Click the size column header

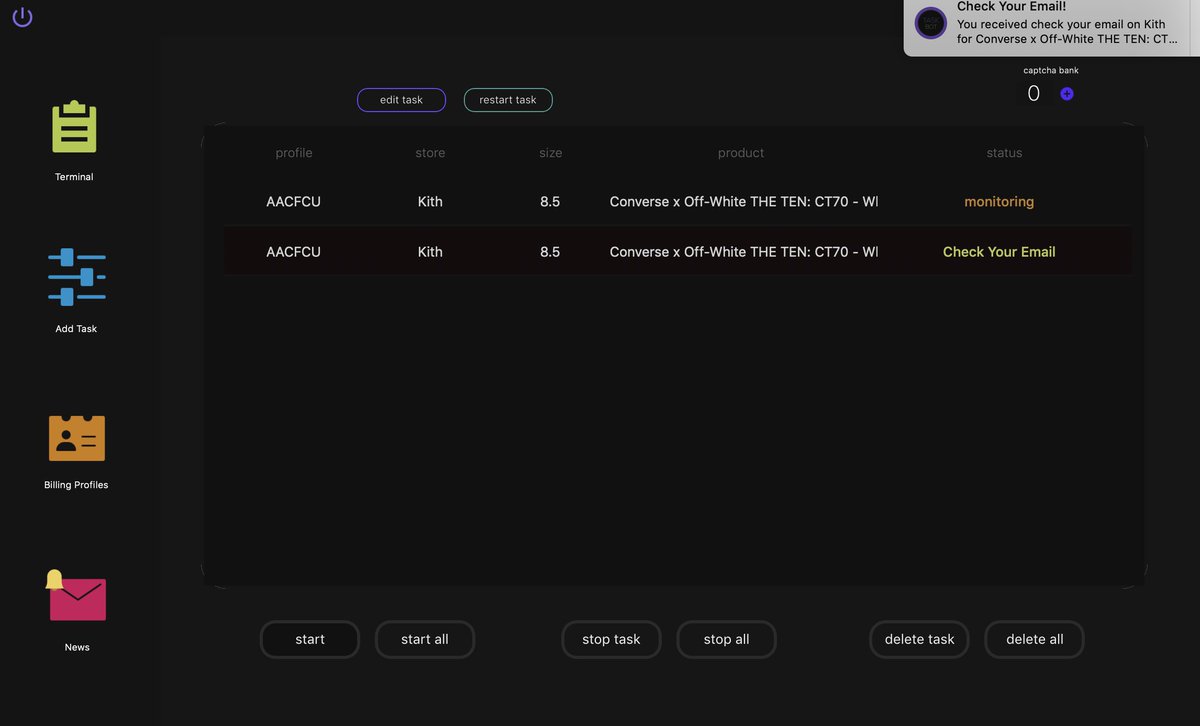(x=551, y=153)
